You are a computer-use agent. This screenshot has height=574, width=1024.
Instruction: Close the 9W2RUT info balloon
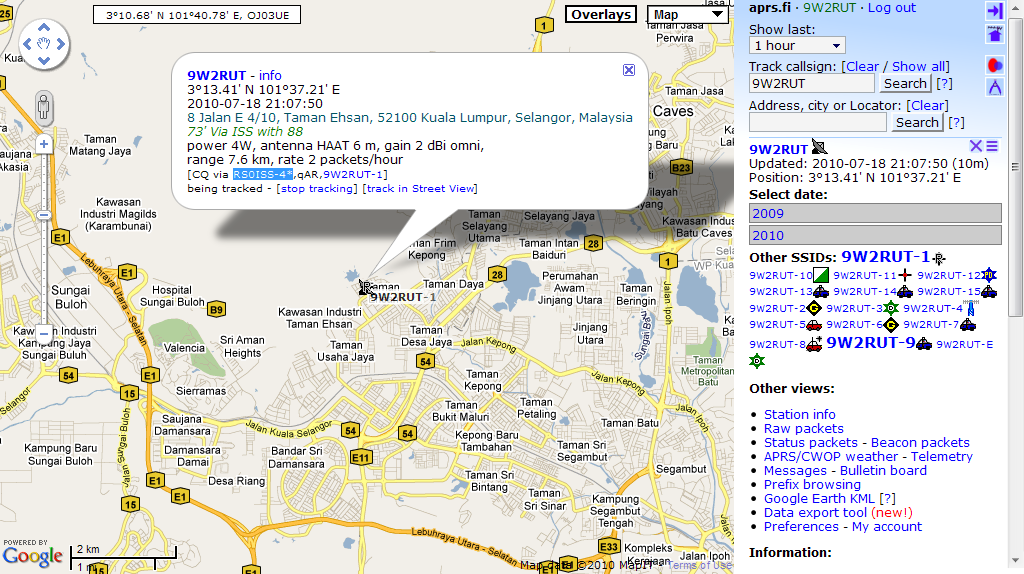coord(629,70)
